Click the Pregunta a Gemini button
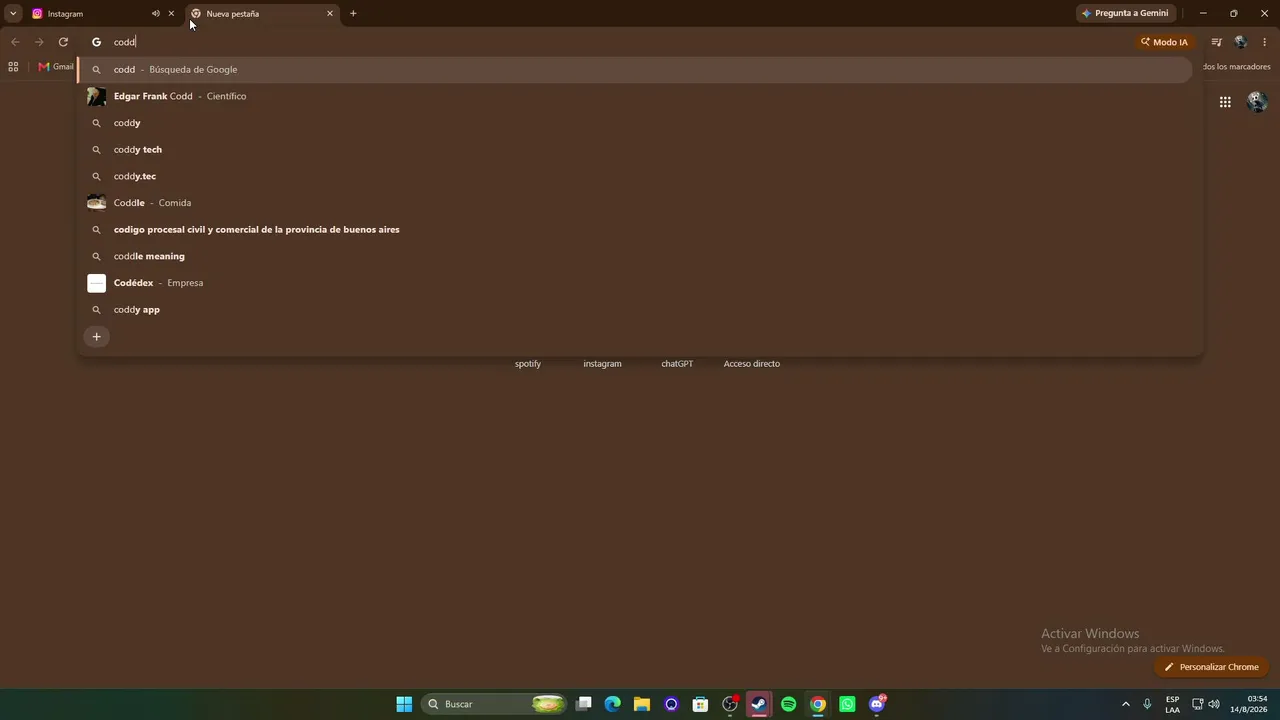Screen dimensions: 1280x720 click(1126, 14)
